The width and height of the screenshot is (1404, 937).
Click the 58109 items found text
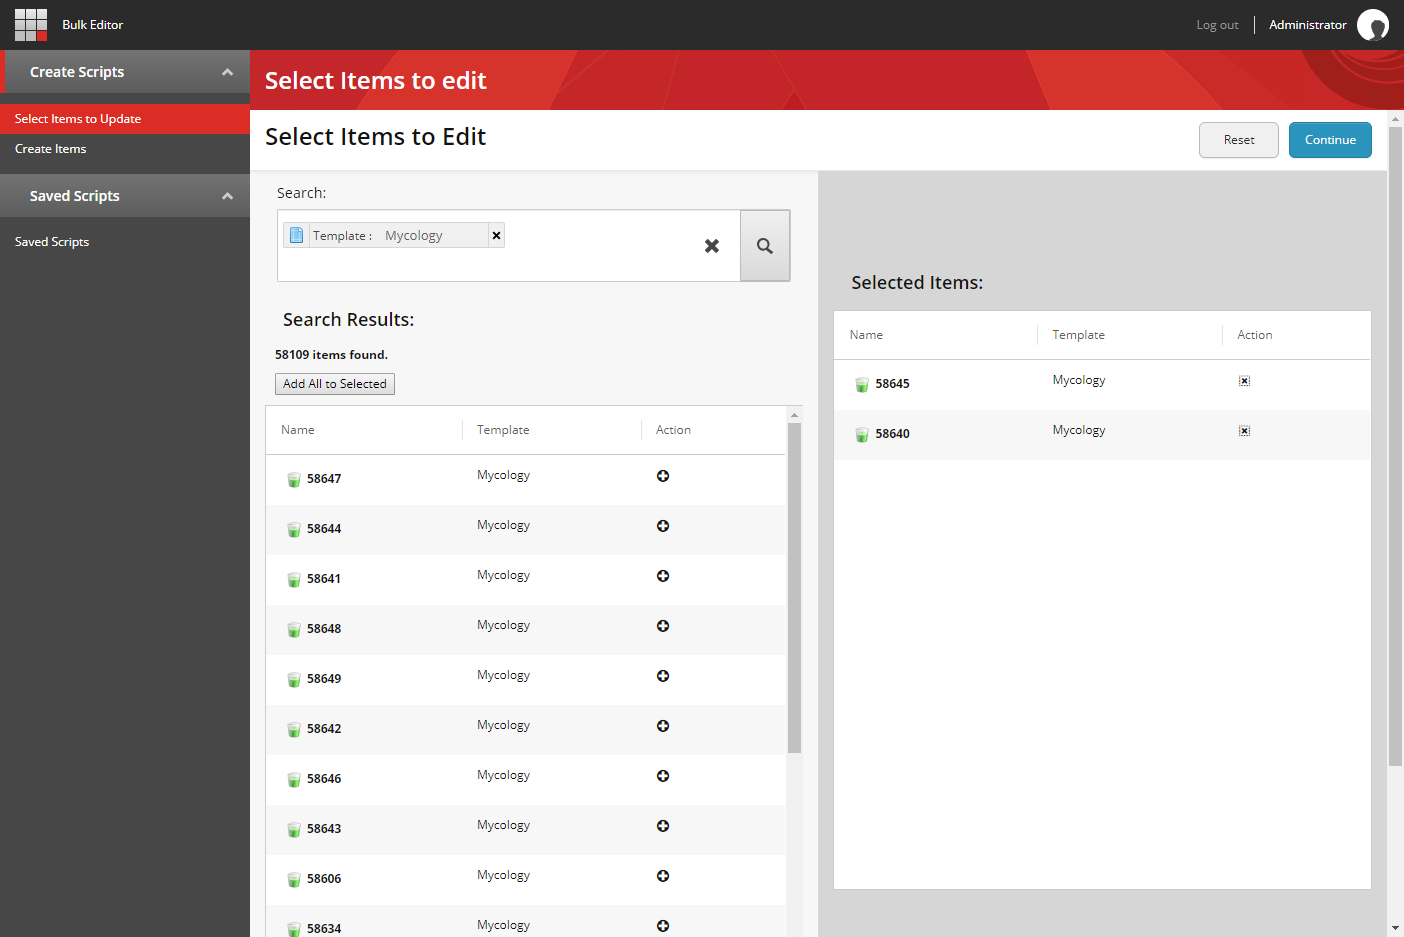tap(331, 355)
